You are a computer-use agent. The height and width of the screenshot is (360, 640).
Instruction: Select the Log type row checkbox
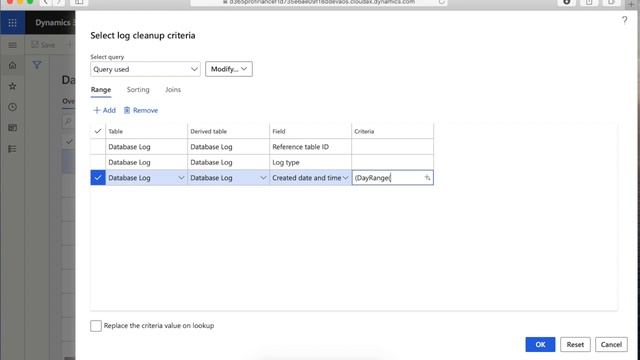tap(98, 162)
